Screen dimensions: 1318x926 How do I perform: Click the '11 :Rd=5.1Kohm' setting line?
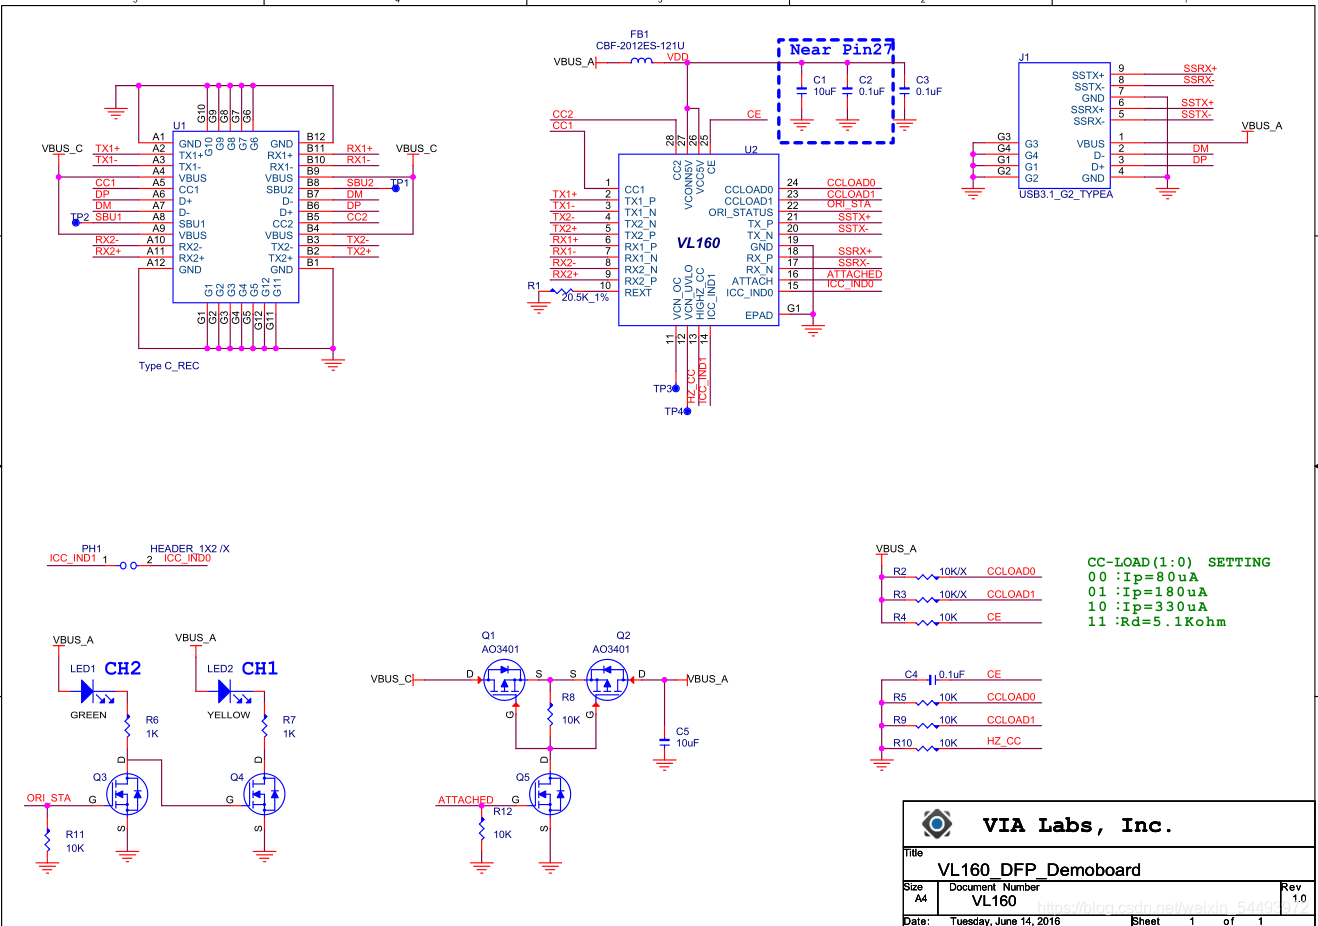click(1157, 622)
